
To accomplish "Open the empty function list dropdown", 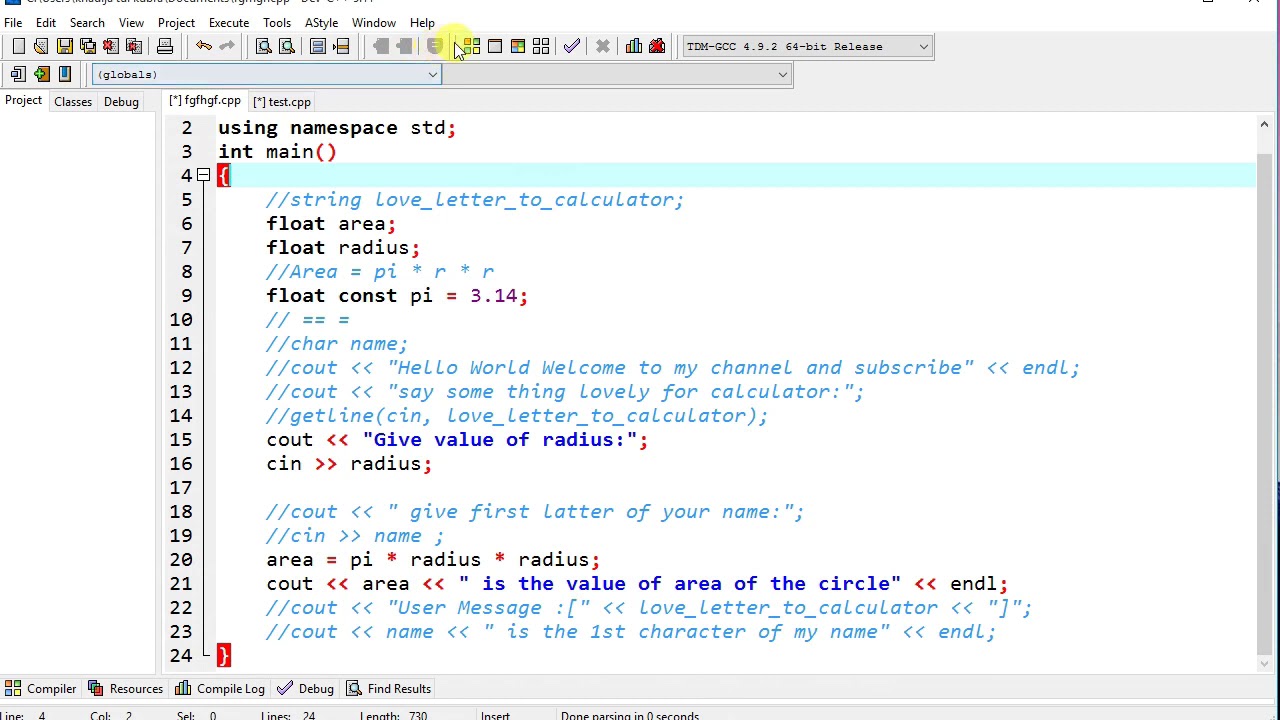I will [x=617, y=74].
